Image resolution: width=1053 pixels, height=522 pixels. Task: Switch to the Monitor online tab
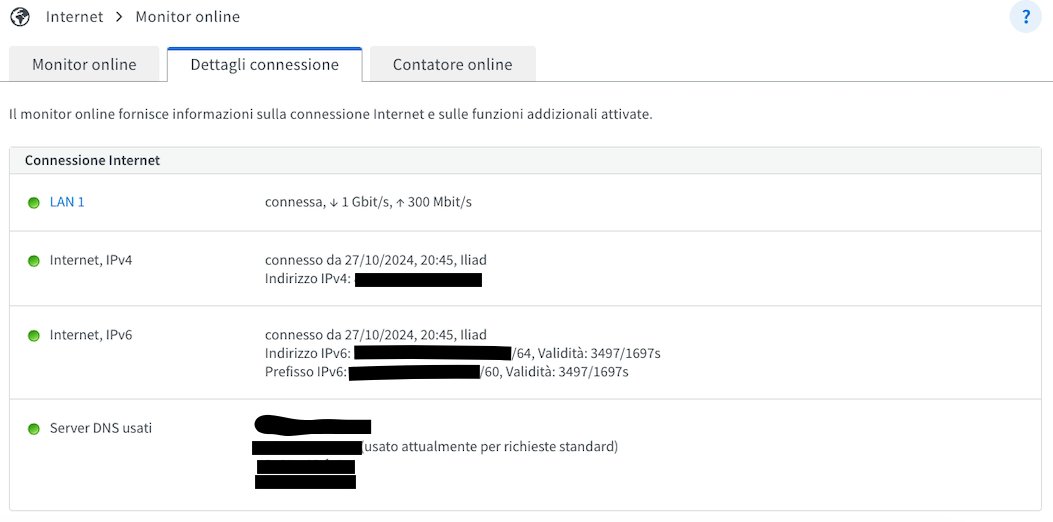tap(84, 65)
